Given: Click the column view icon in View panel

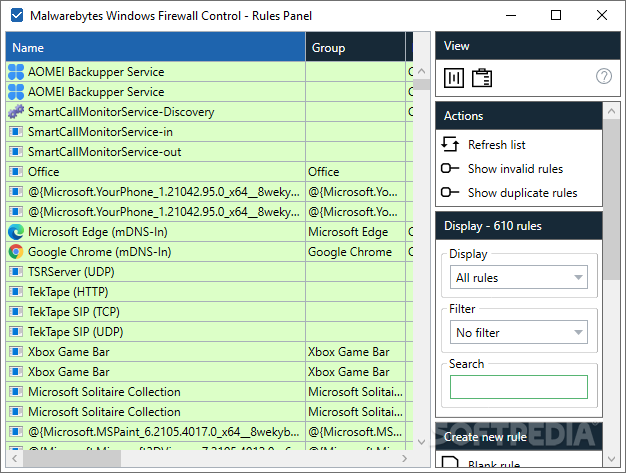Looking at the screenshot, I should [x=454, y=77].
